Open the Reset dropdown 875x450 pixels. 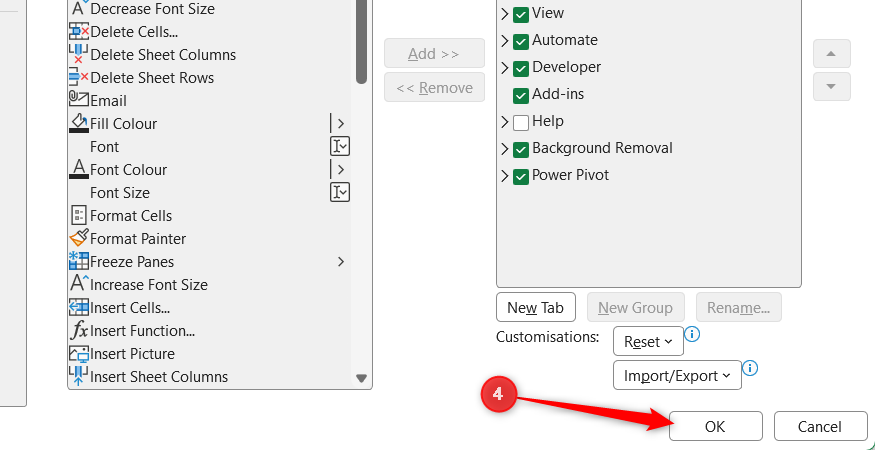[x=648, y=341]
